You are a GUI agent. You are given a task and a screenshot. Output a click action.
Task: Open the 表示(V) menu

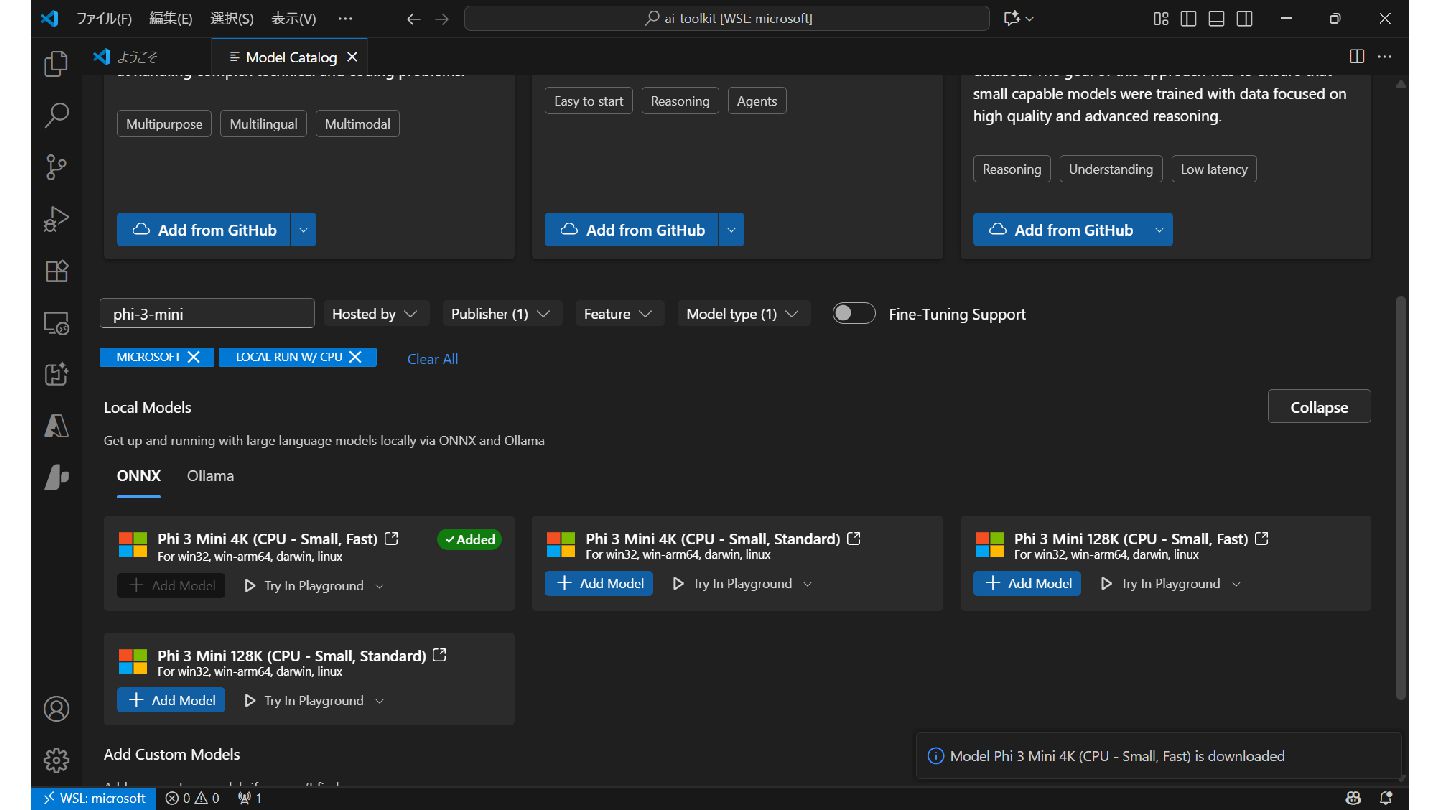294,18
